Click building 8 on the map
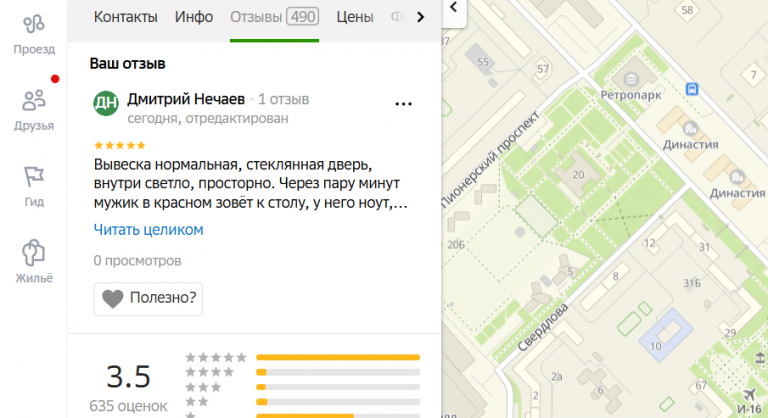 click(x=616, y=276)
